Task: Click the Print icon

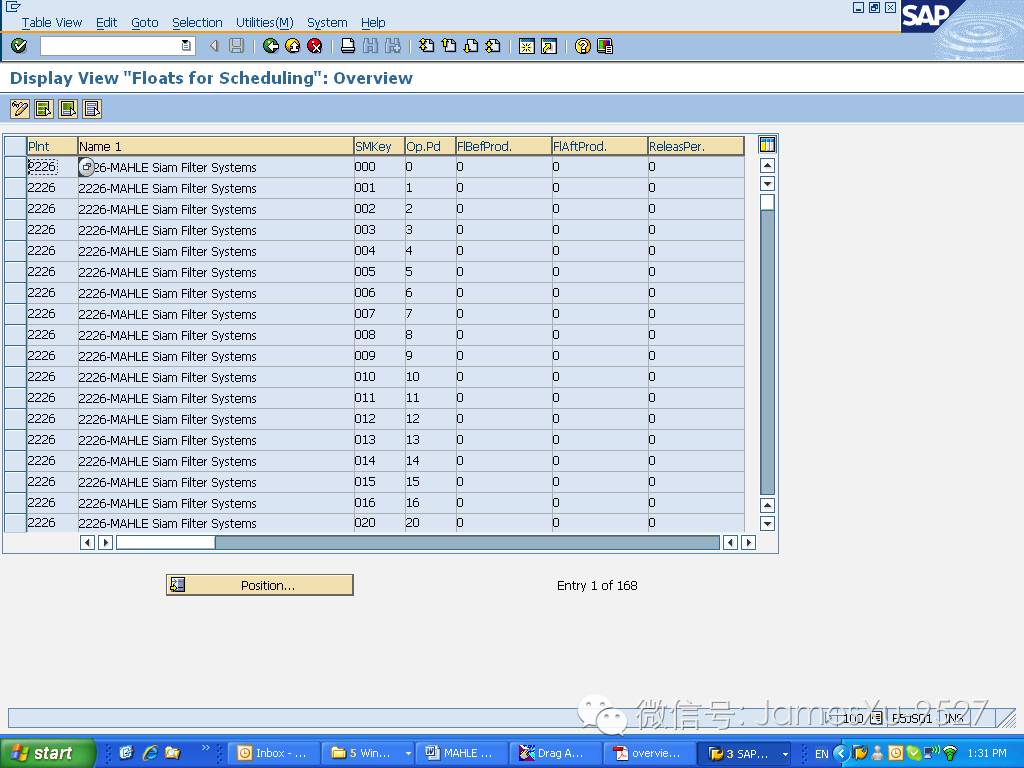Action: coord(348,46)
